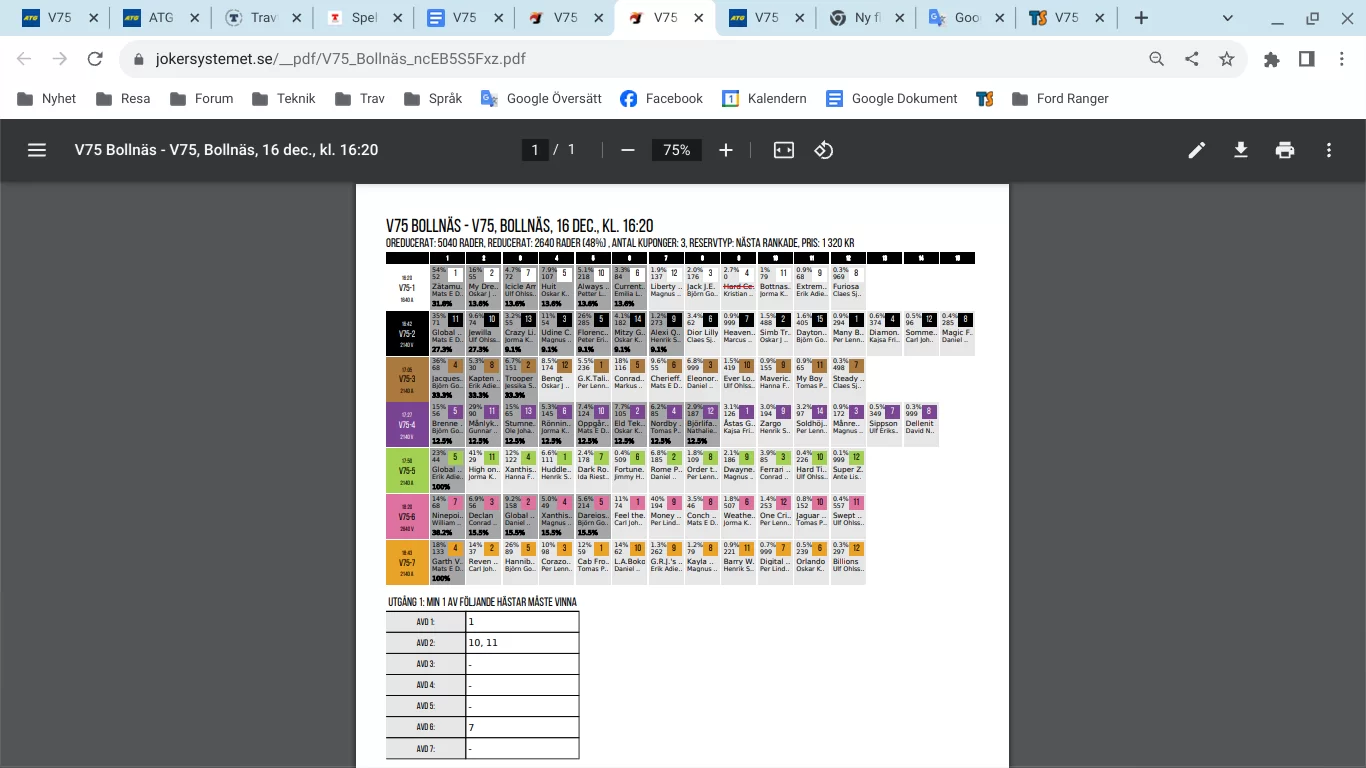View site information lock icon

[139, 59]
